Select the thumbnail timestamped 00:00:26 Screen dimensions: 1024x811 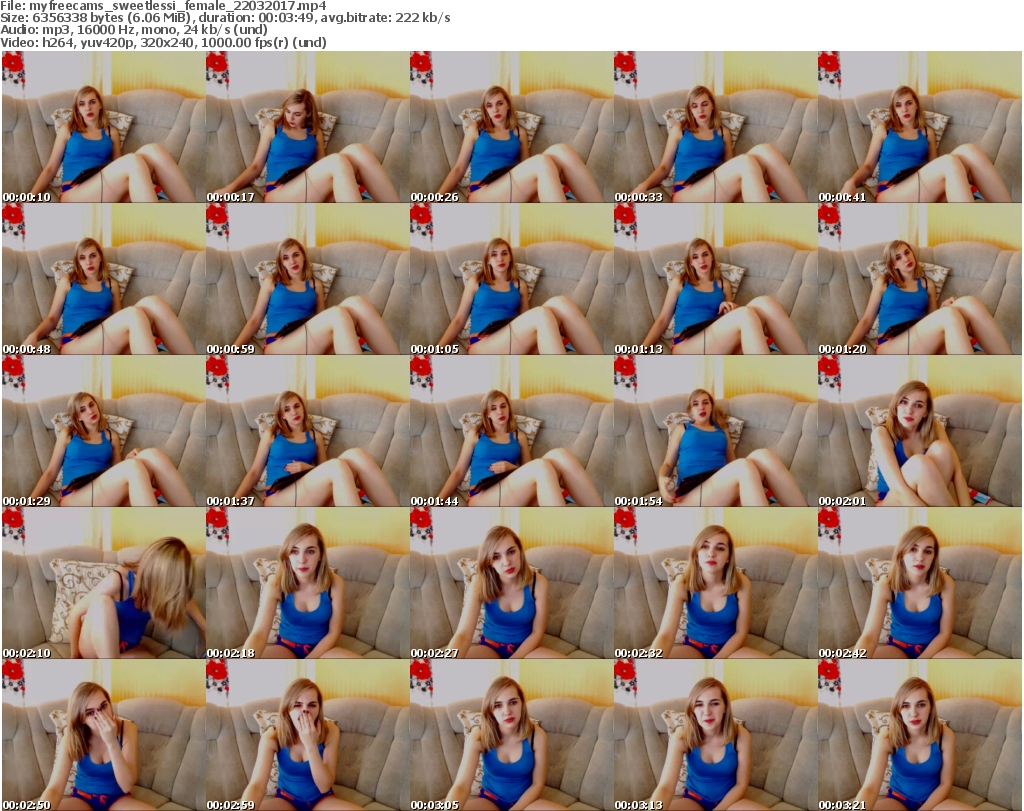(511, 127)
